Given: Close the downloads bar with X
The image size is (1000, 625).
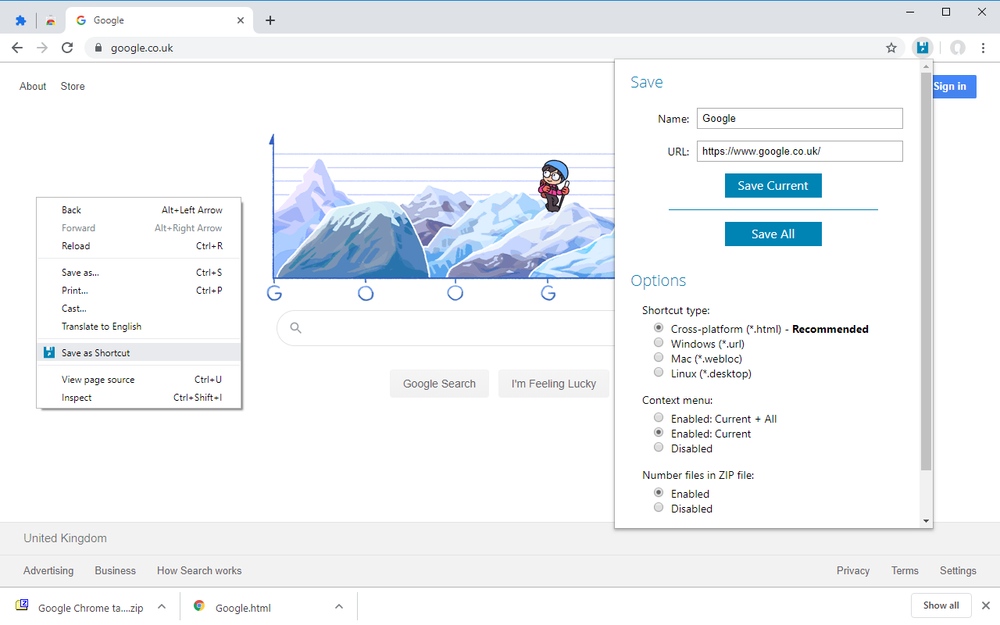Looking at the screenshot, I should click(x=985, y=606).
